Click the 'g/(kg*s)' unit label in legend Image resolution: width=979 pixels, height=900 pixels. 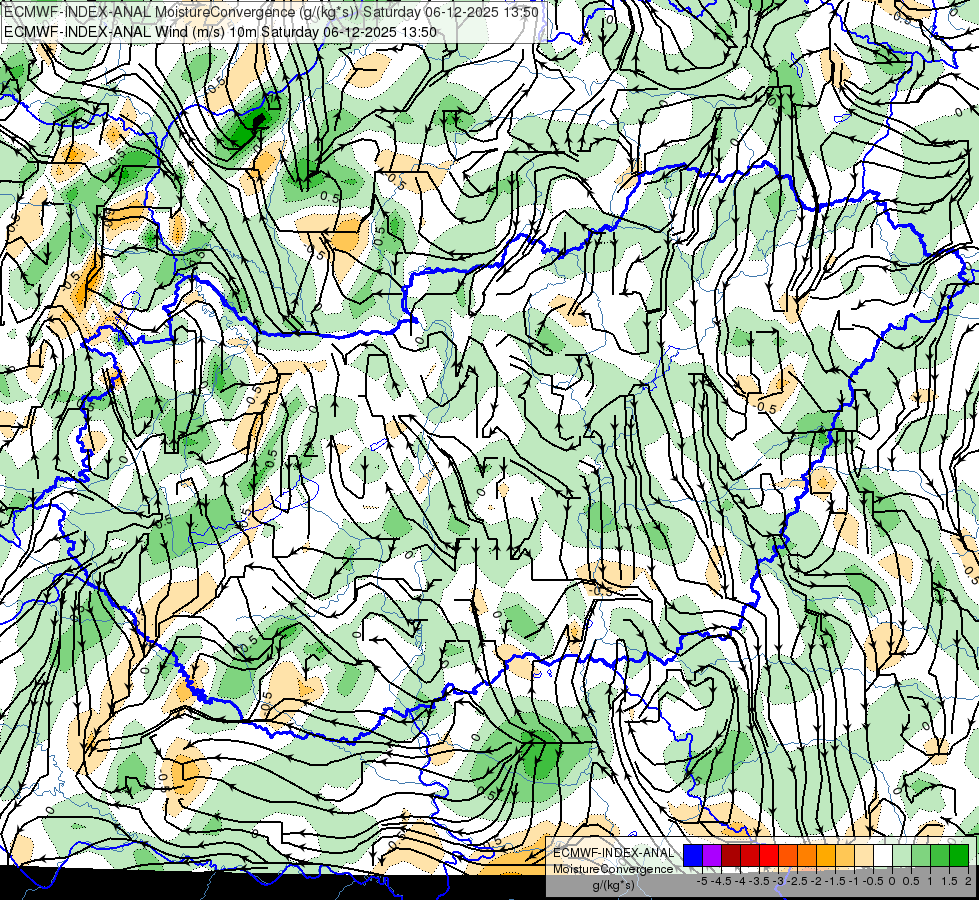click(x=614, y=885)
